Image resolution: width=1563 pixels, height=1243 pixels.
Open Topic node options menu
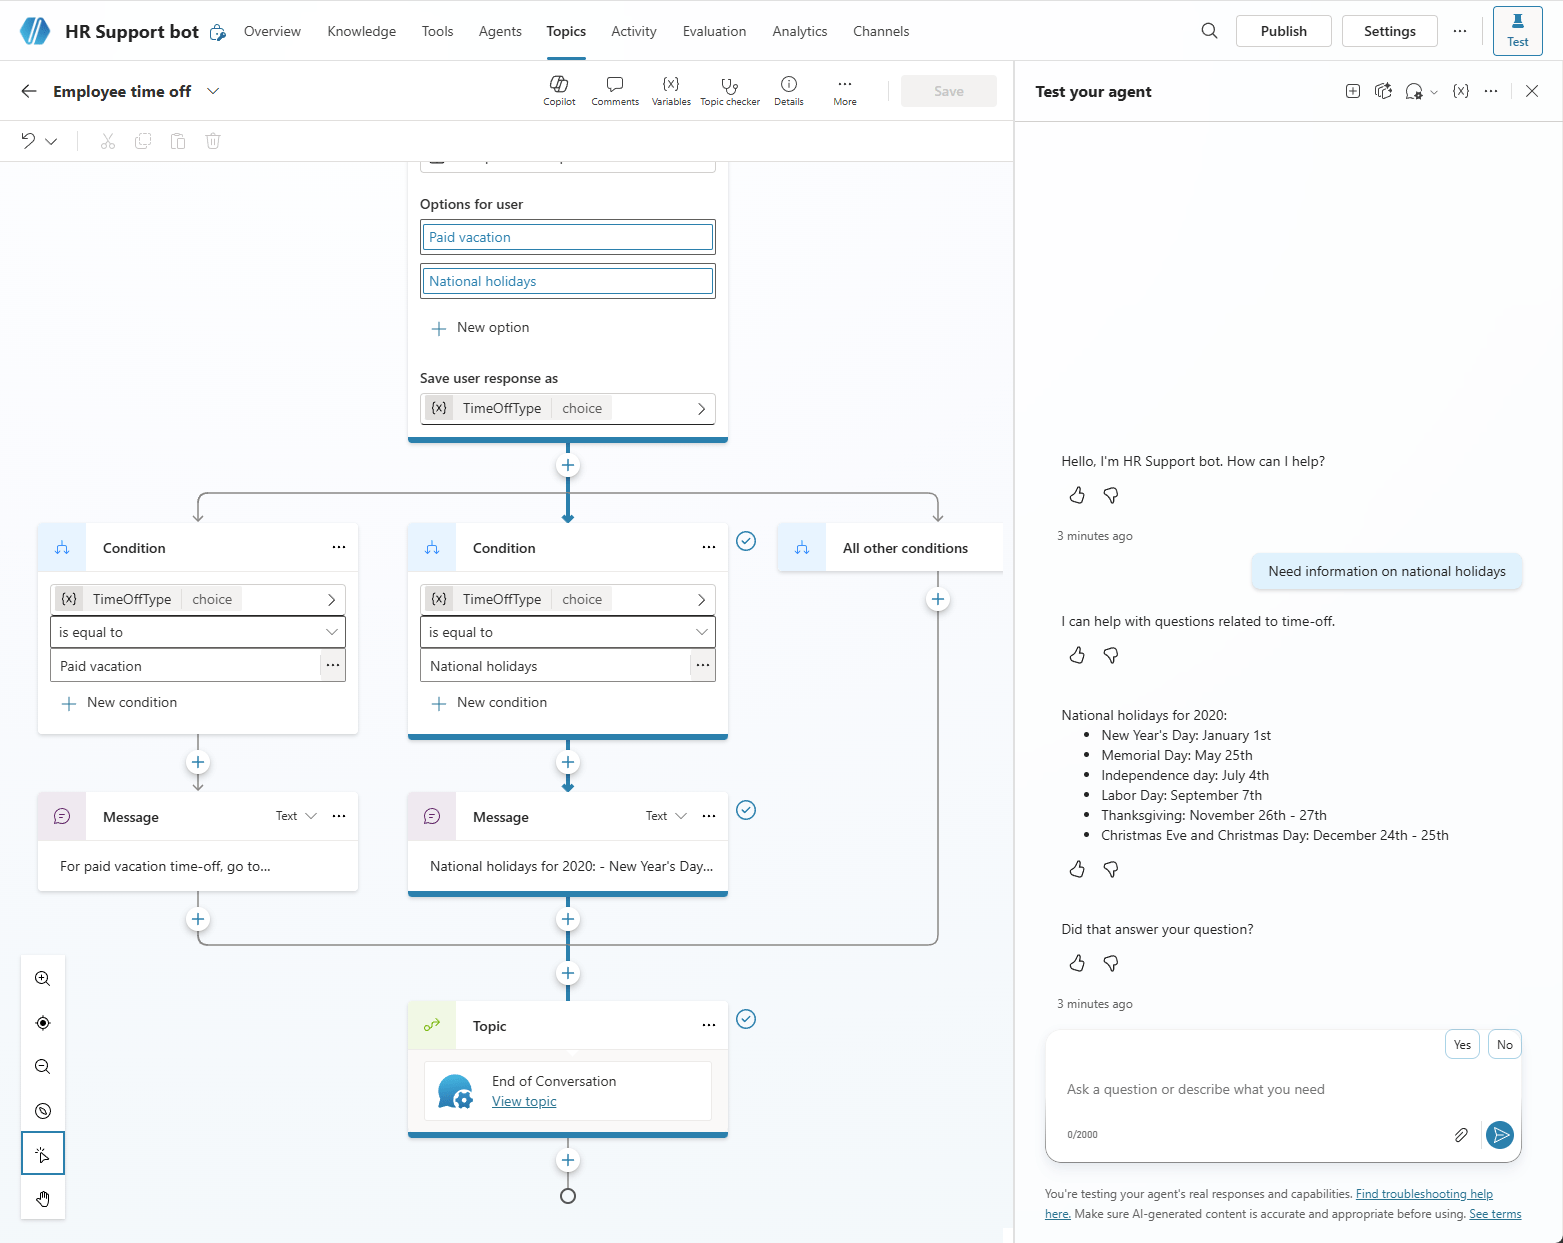coord(709,1025)
